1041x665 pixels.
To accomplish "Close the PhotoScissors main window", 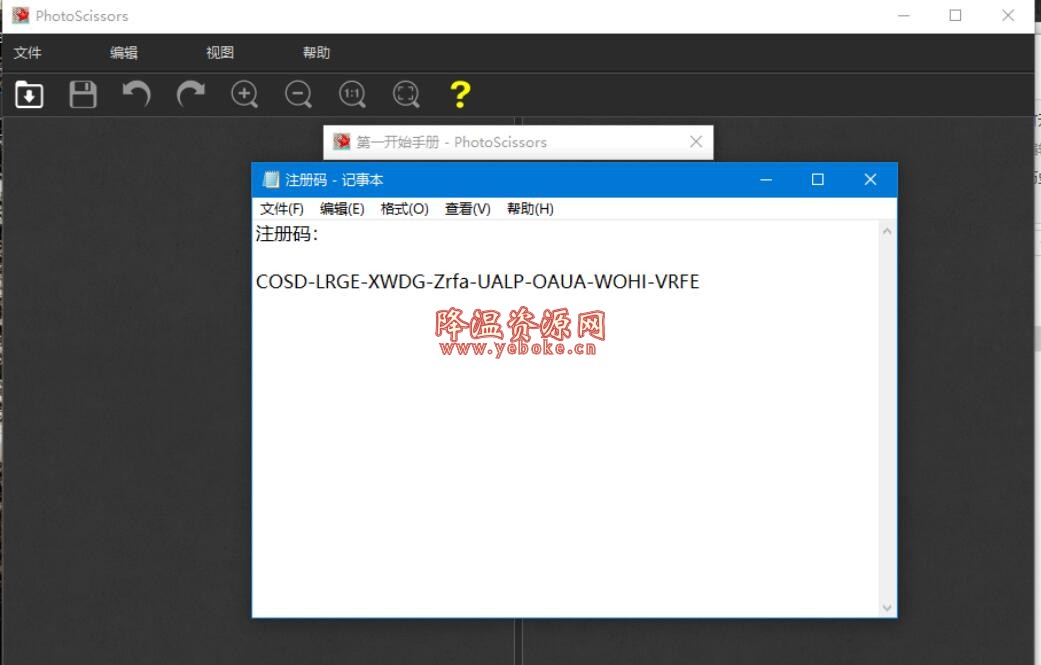I will click(1008, 15).
